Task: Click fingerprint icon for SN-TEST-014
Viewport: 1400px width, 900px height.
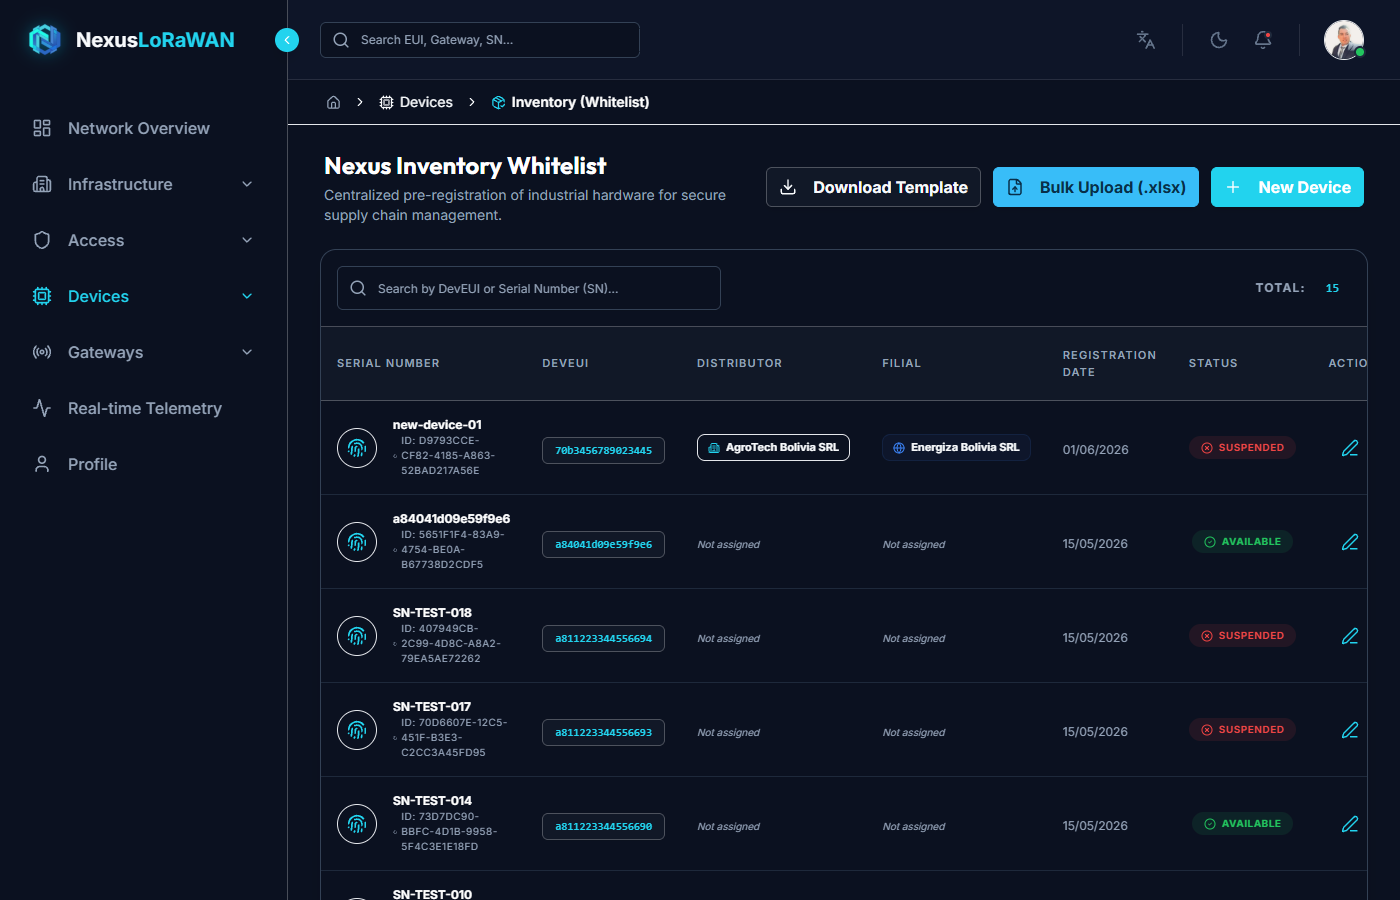Action: coord(357,824)
